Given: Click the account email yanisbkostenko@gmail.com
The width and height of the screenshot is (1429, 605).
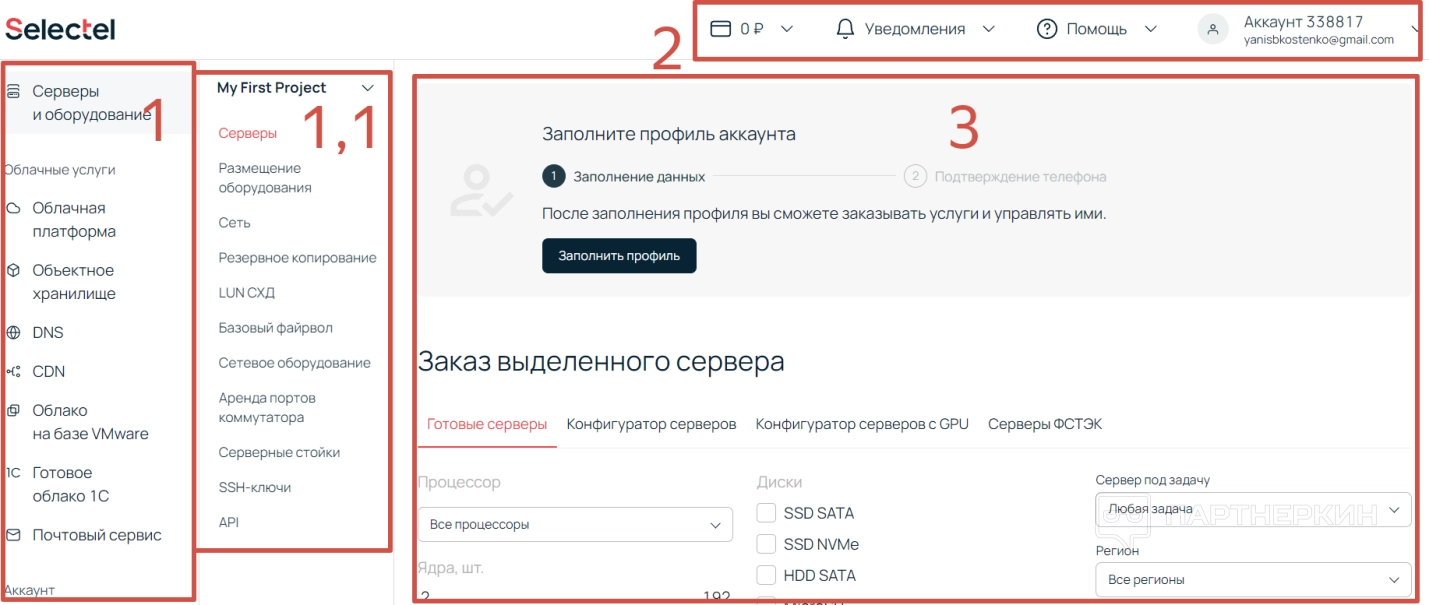Looking at the screenshot, I should click(x=1318, y=40).
